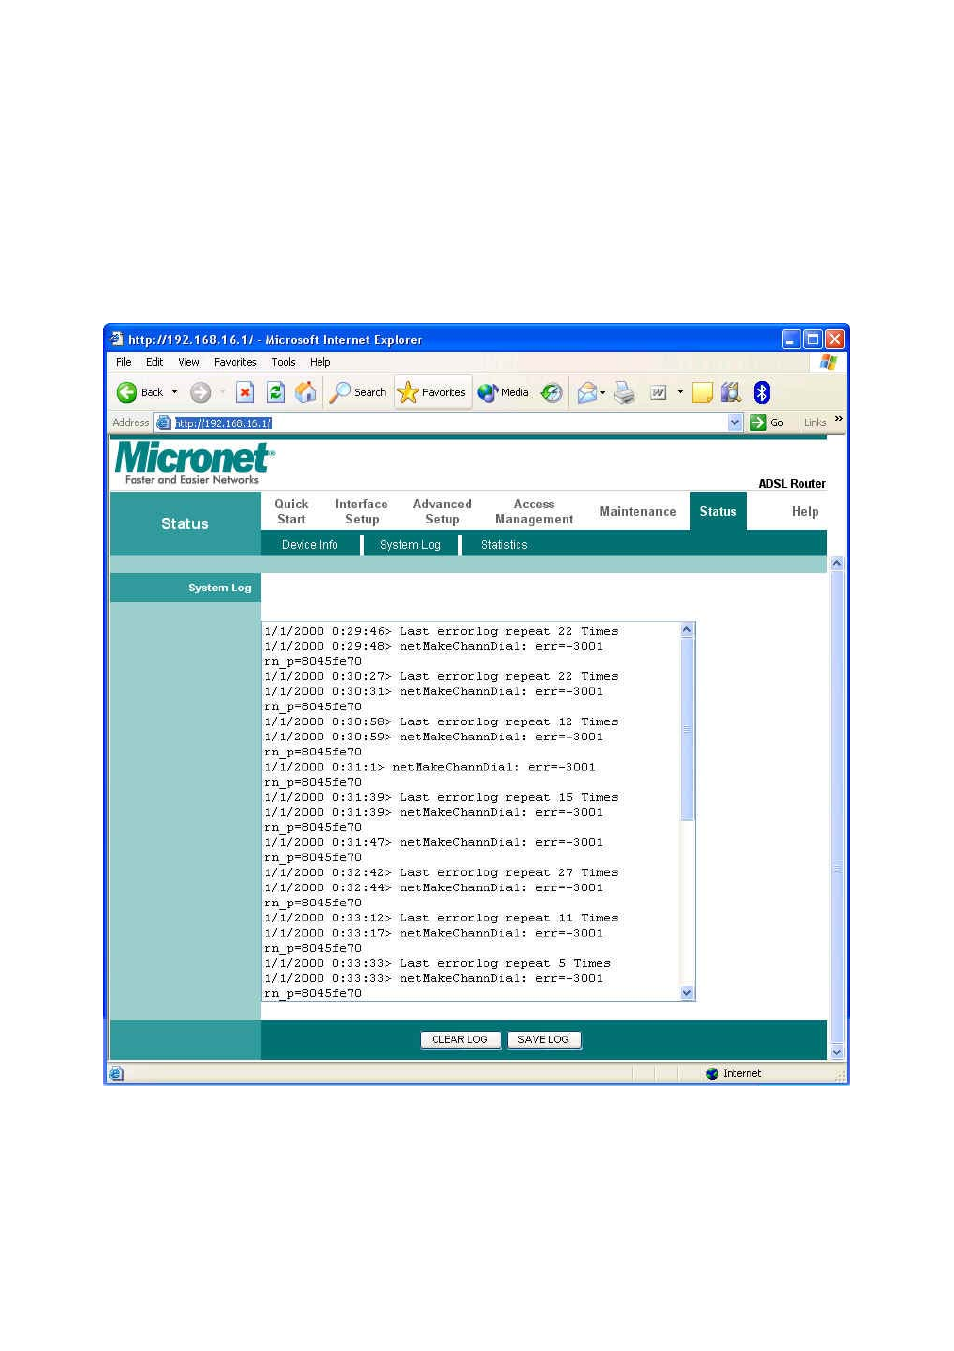Click the Micronet logo

193,463
